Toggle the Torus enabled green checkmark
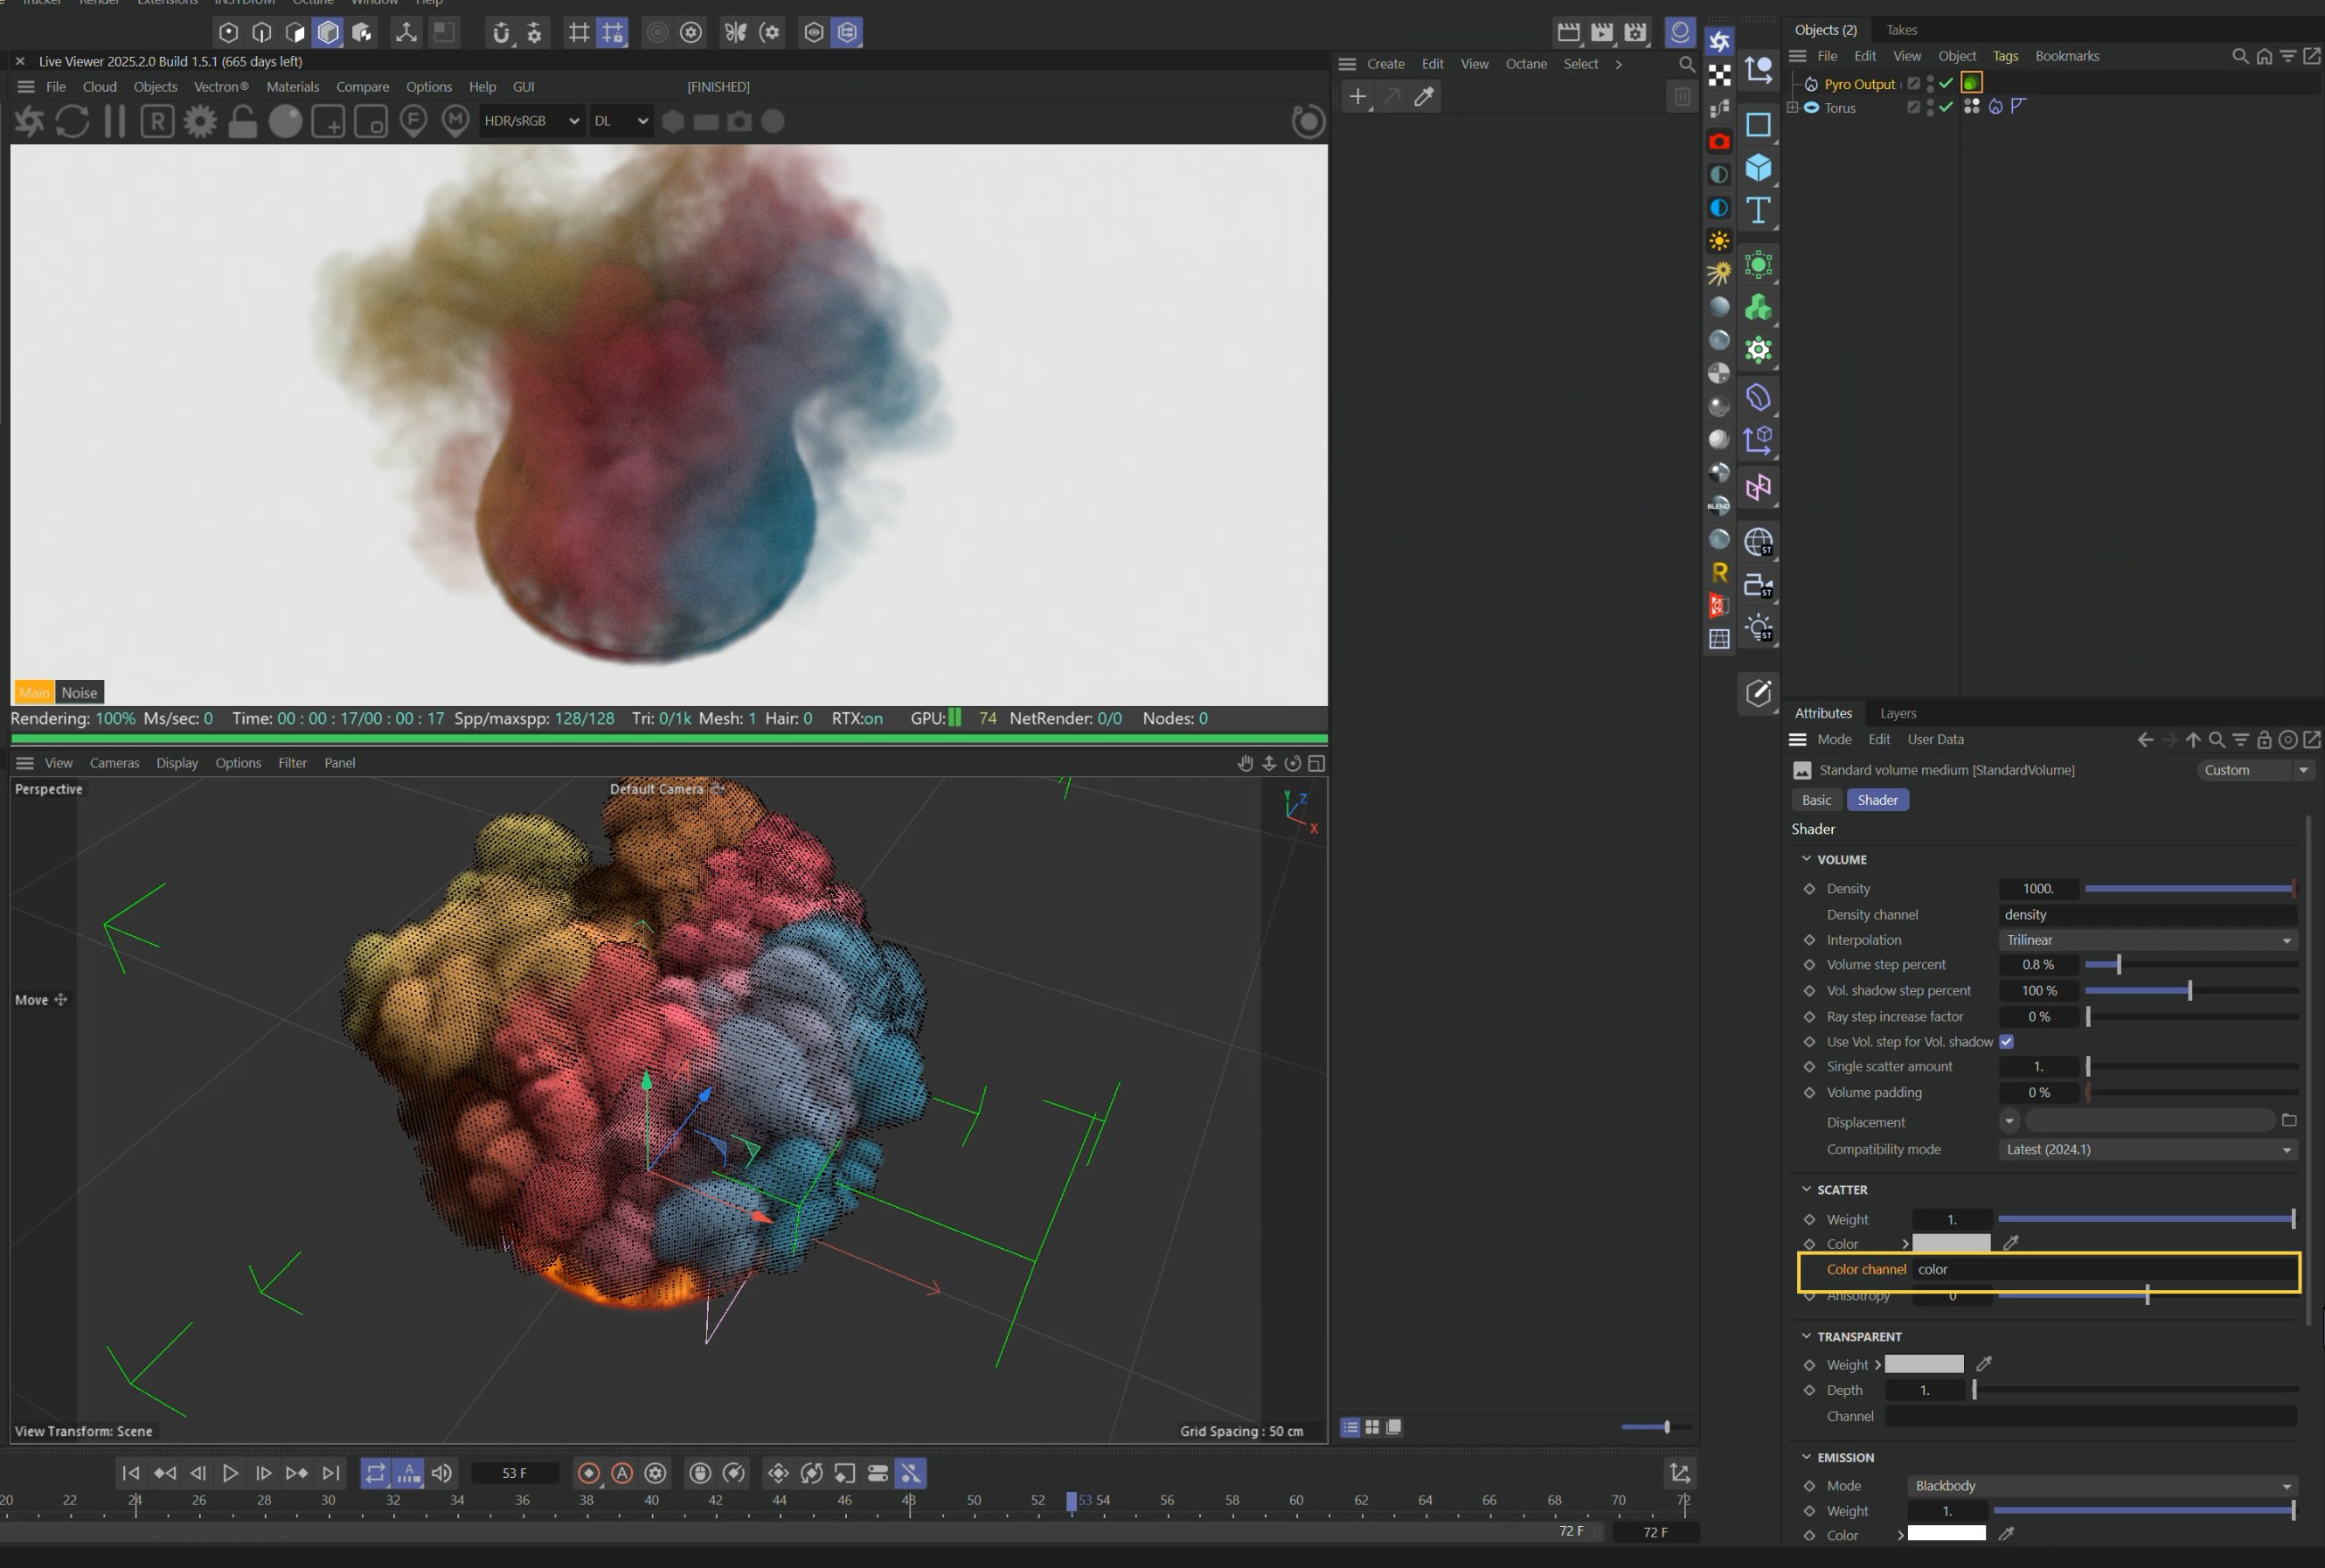 1946,107
